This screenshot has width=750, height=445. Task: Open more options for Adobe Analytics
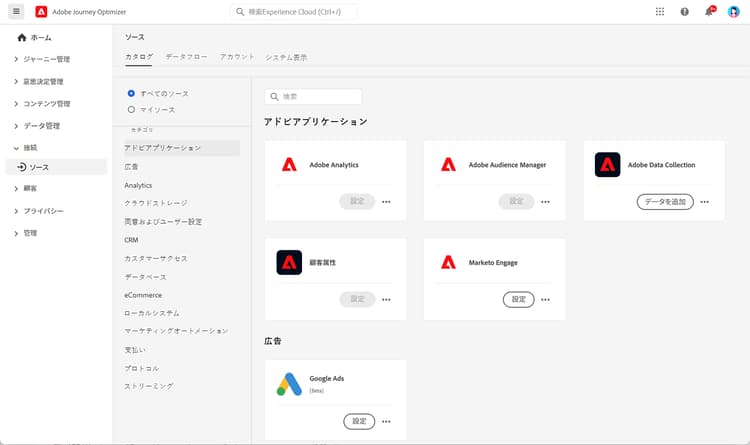386,202
